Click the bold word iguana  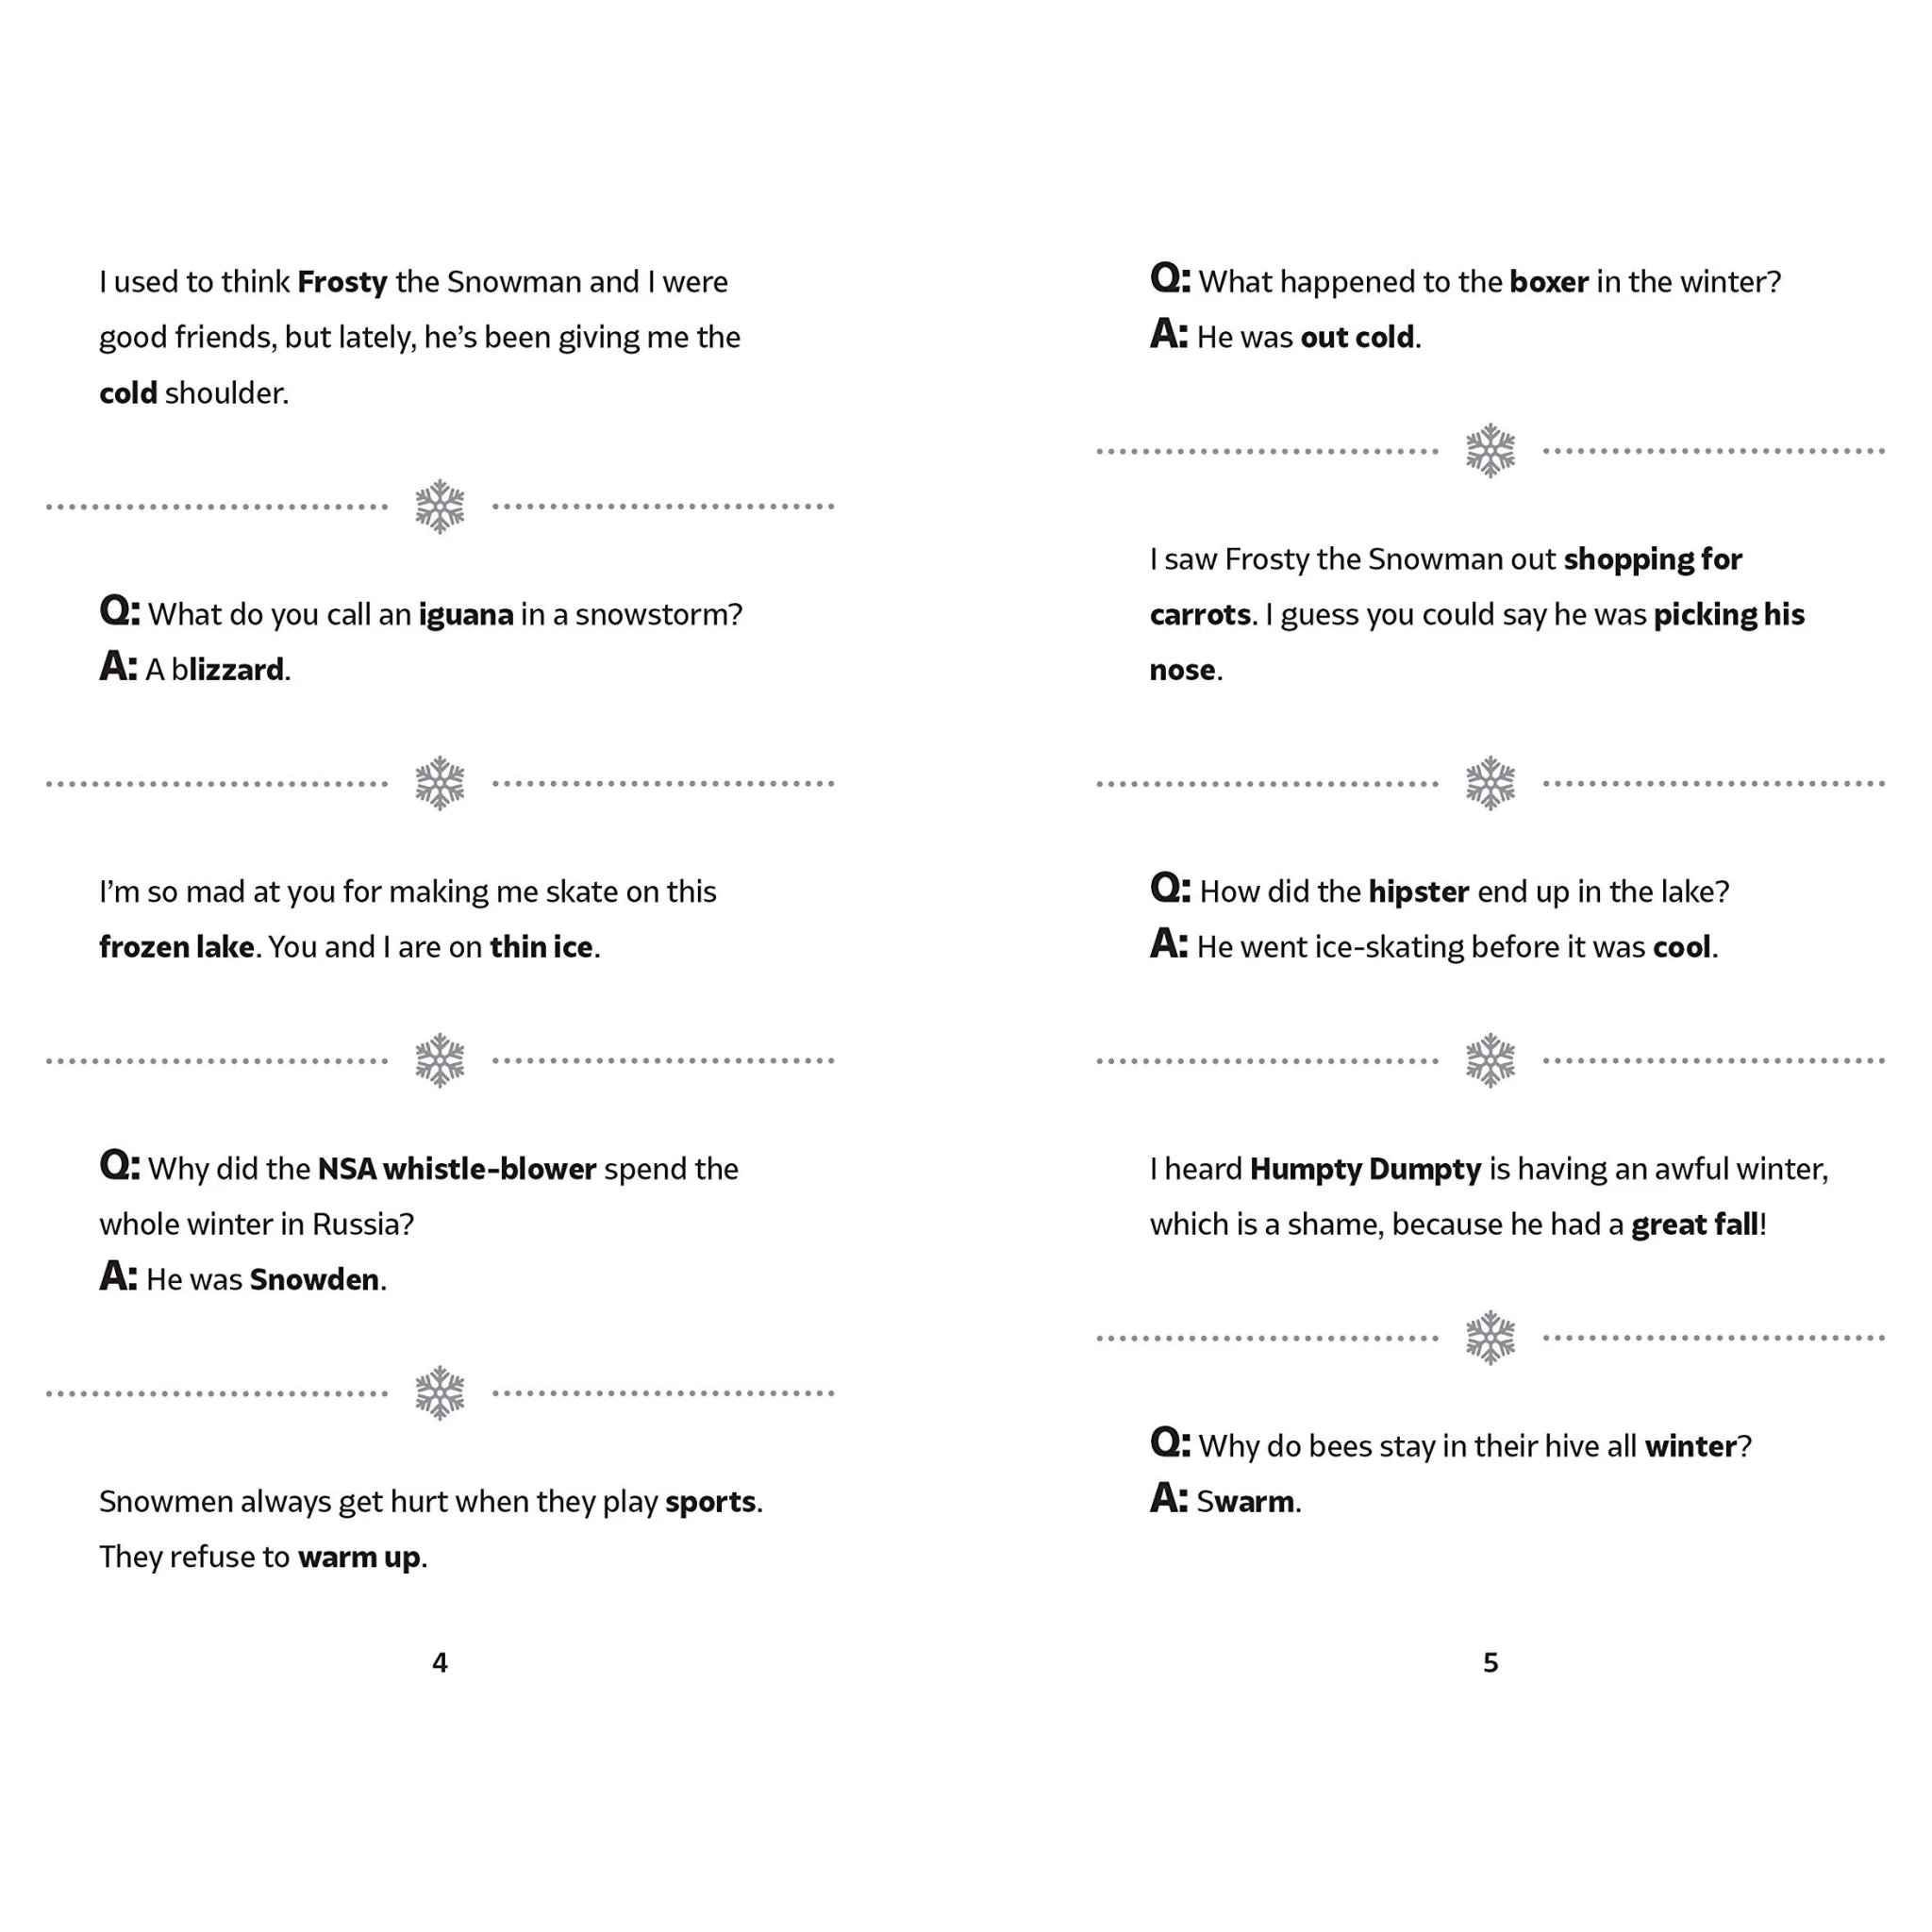click(x=466, y=615)
